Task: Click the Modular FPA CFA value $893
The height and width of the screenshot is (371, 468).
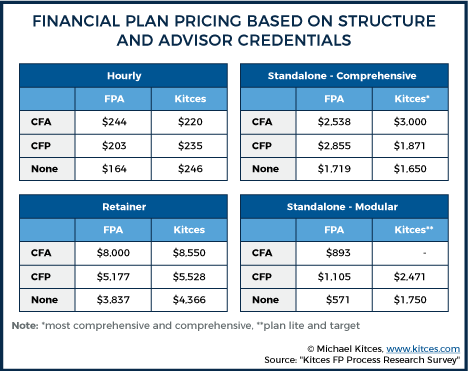Action: click(x=338, y=253)
